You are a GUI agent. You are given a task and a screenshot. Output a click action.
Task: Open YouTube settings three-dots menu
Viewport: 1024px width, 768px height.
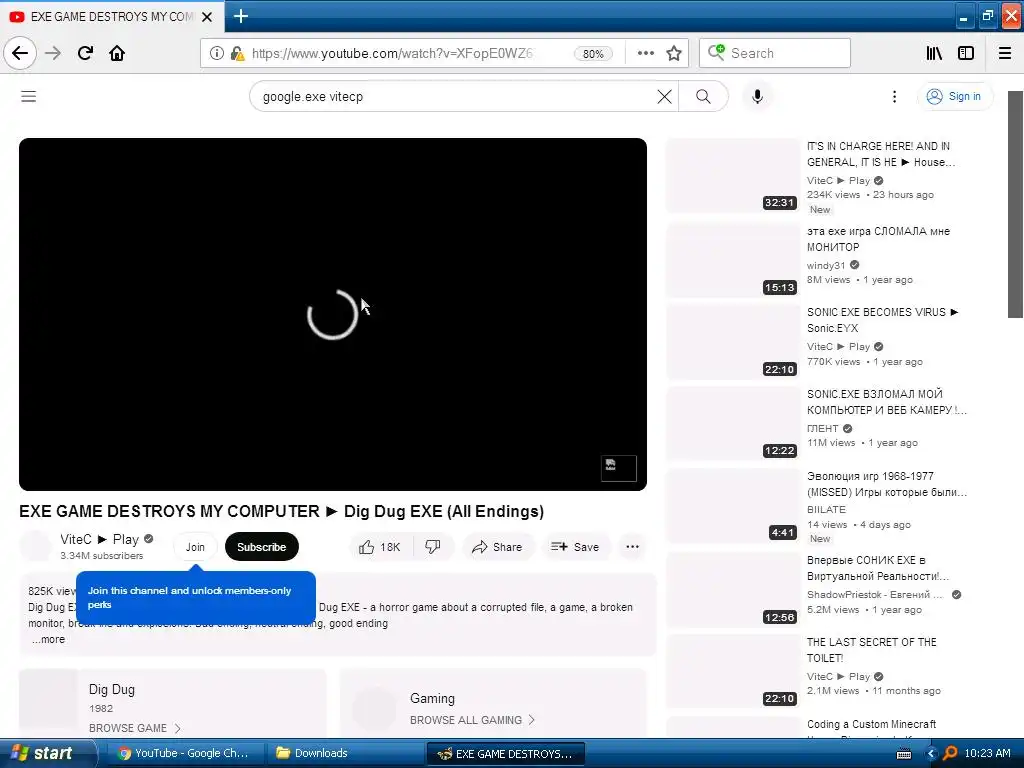(894, 97)
